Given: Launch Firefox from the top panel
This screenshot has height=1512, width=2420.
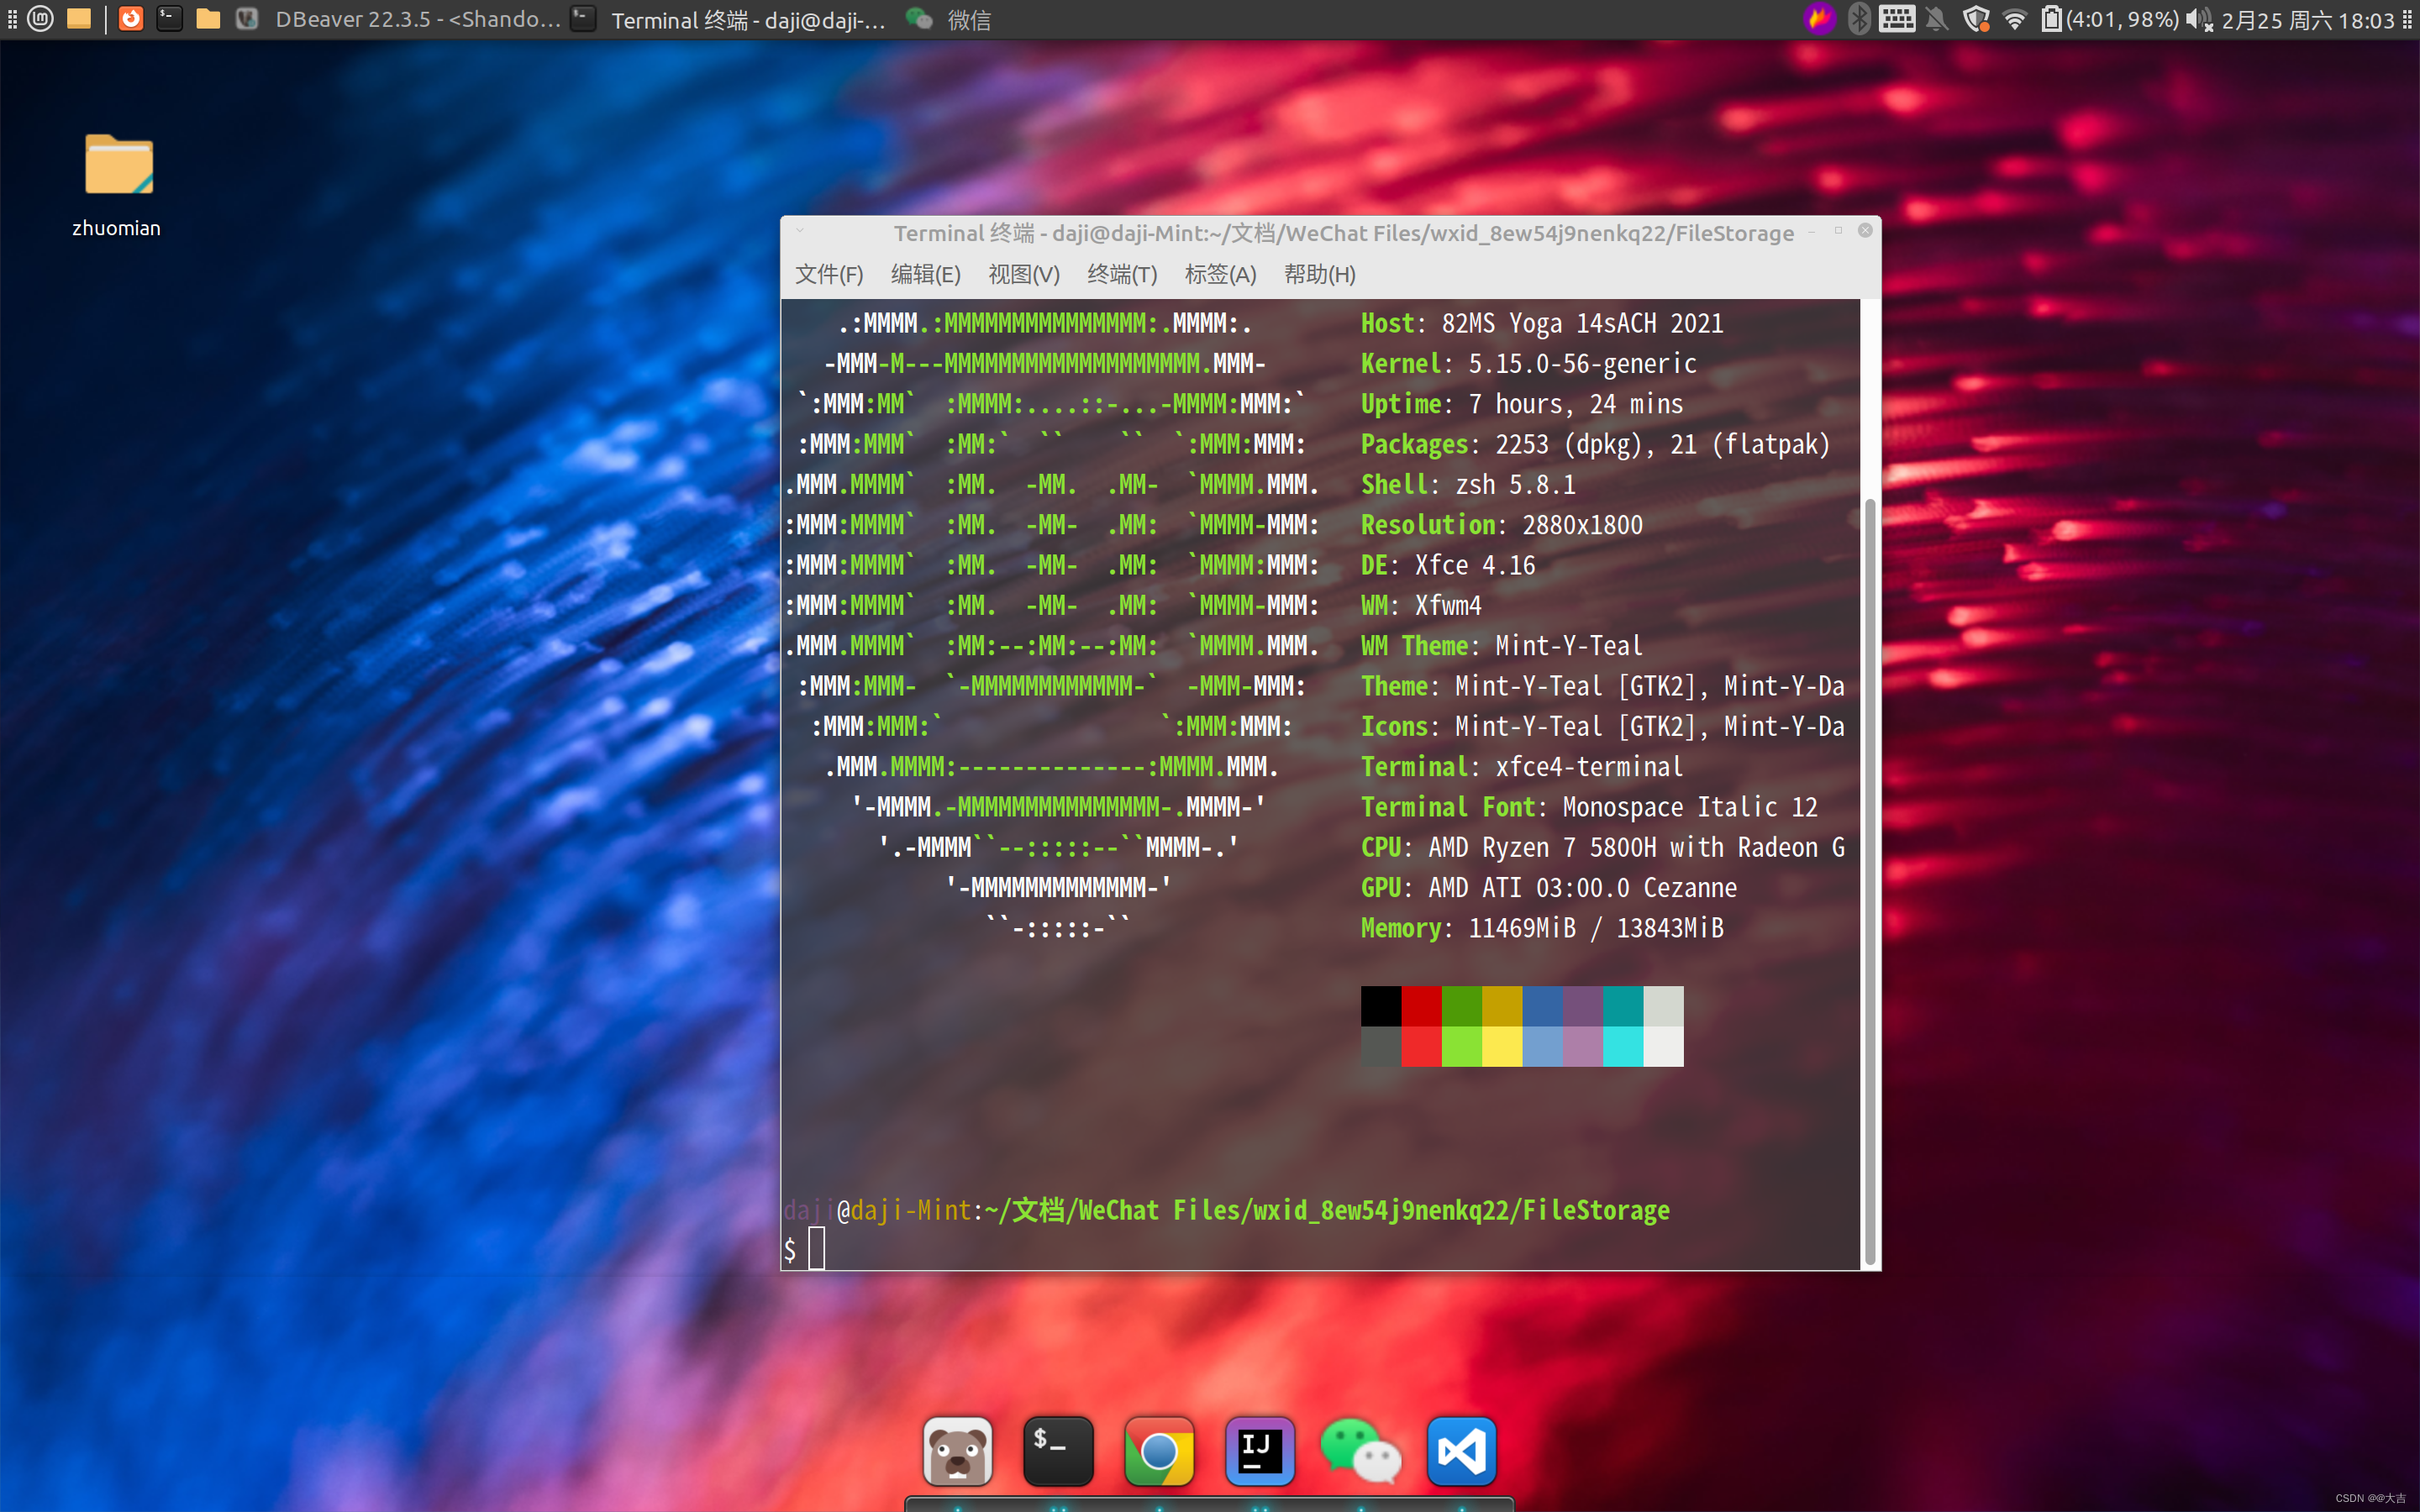Looking at the screenshot, I should [x=130, y=19].
